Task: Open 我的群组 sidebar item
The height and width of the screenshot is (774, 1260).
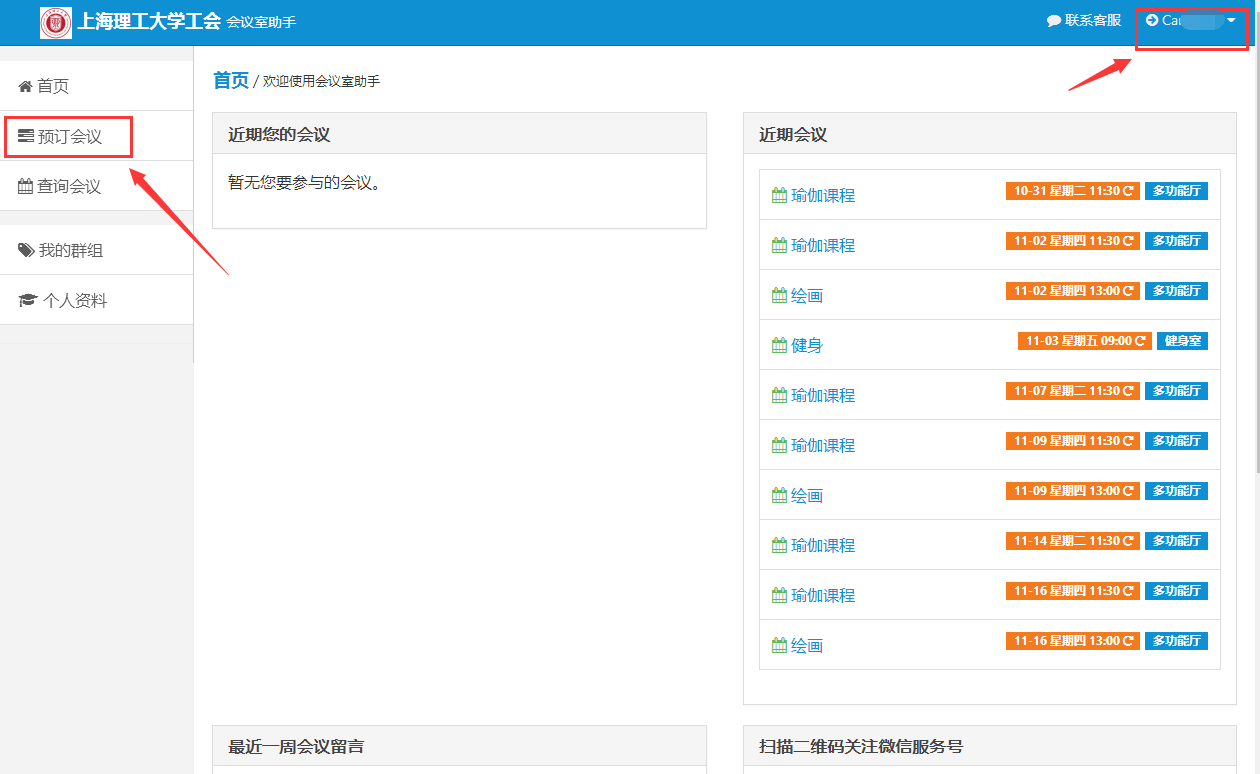Action: pyautogui.click(x=70, y=251)
